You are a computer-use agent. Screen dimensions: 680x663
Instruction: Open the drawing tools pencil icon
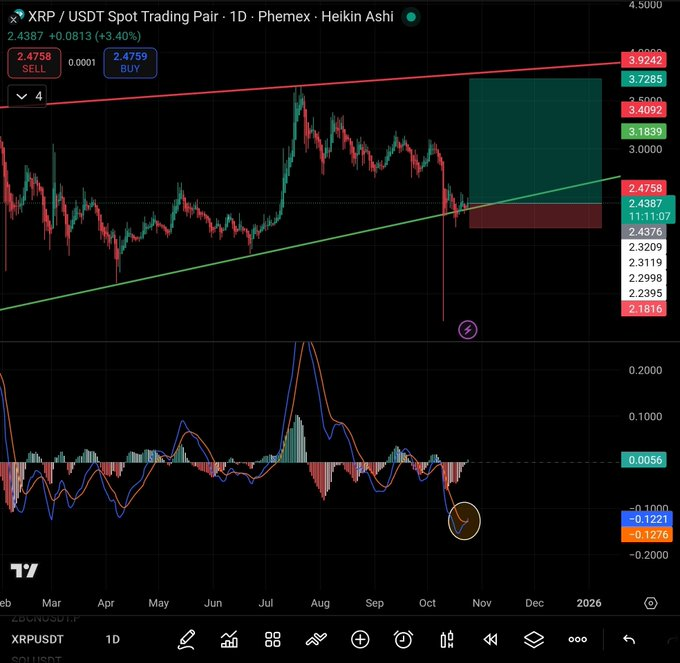coord(186,639)
